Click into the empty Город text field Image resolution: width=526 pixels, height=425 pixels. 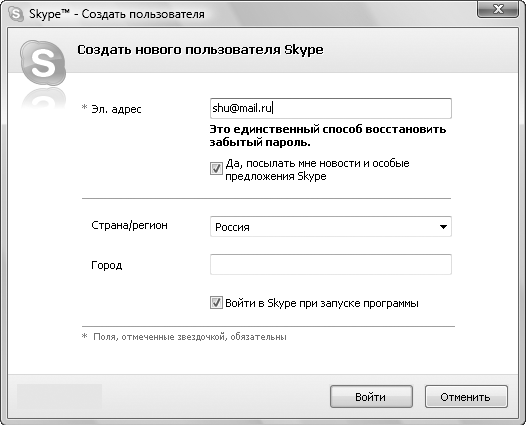[330, 265]
